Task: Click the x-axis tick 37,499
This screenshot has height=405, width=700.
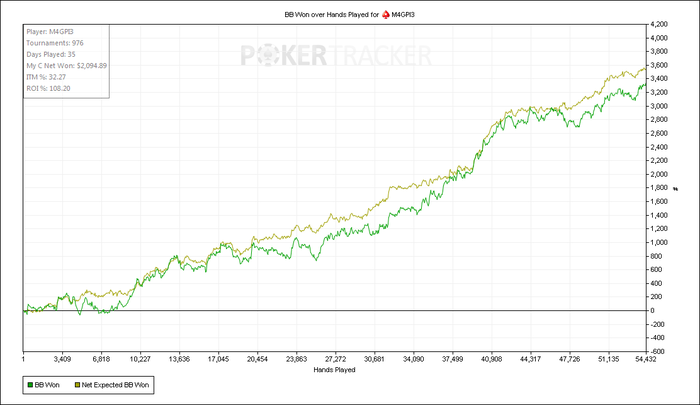Action: pos(452,359)
